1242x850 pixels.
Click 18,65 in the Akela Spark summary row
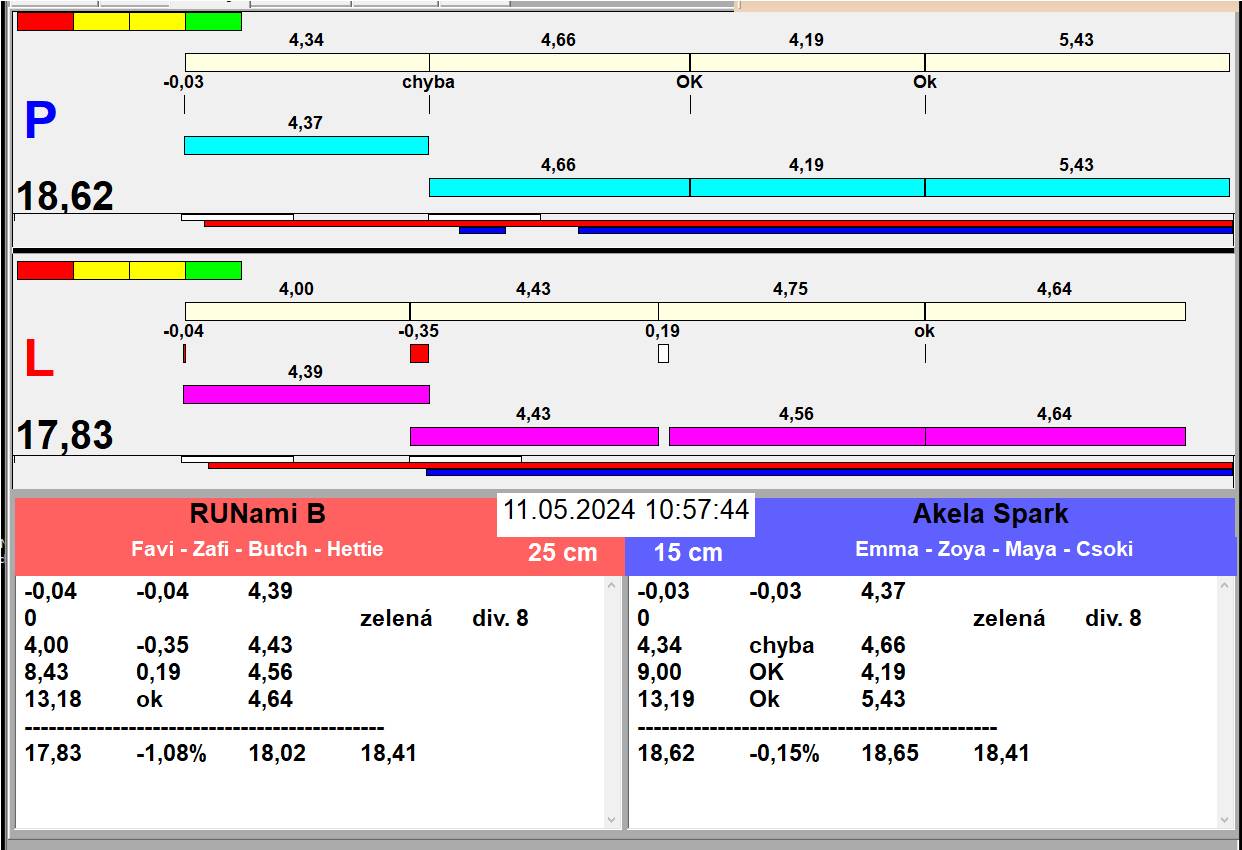pos(890,753)
